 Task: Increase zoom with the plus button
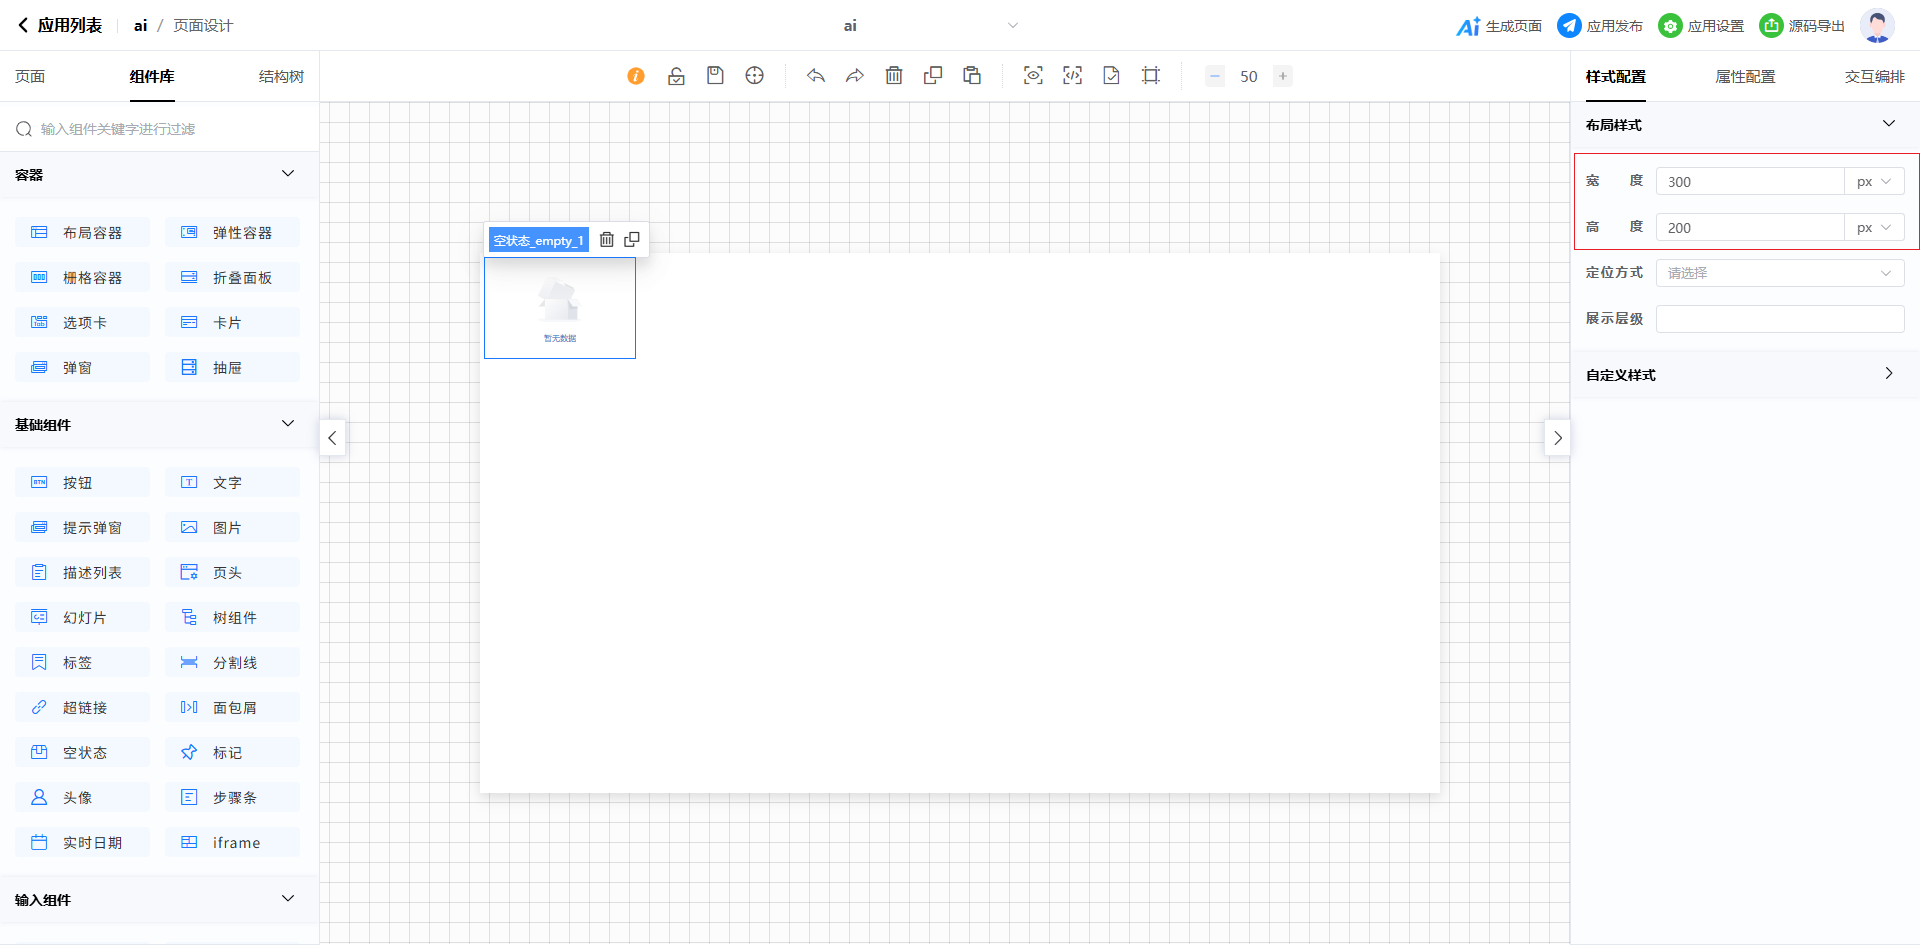[1283, 76]
